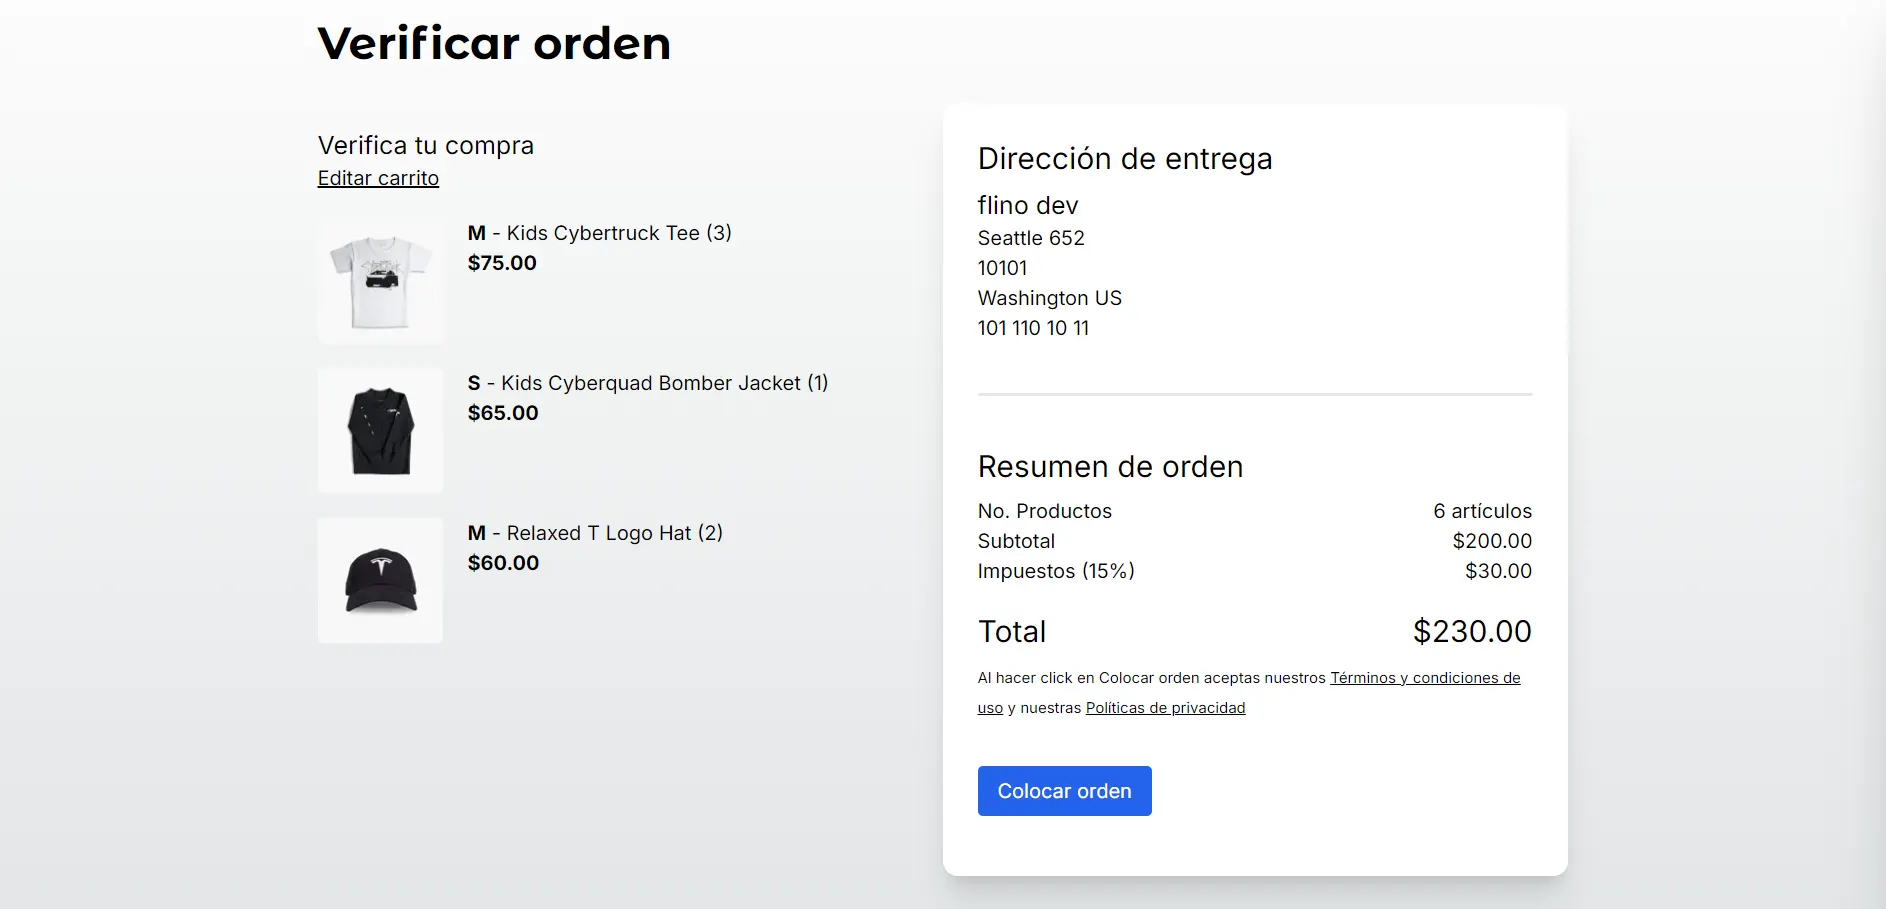This screenshot has height=909, width=1886.
Task: Click the phone number 101 110 10 11
Action: (x=1033, y=328)
